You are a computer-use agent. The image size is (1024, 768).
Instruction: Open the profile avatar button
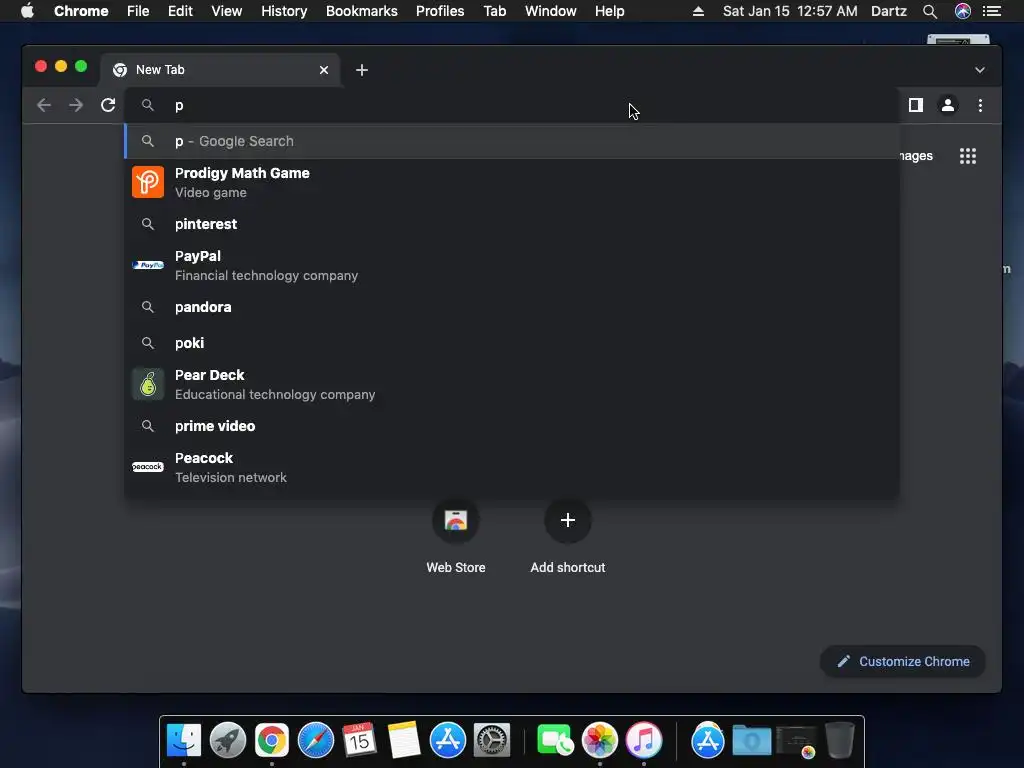(948, 105)
